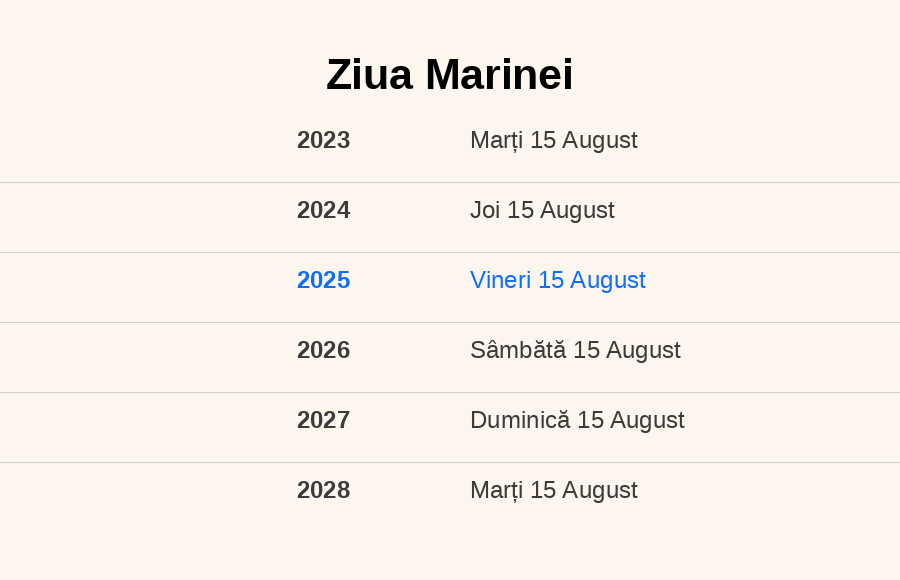Image resolution: width=900 pixels, height=580 pixels.
Task: Click the word Joi in the 2024 row
Action: click(x=485, y=210)
